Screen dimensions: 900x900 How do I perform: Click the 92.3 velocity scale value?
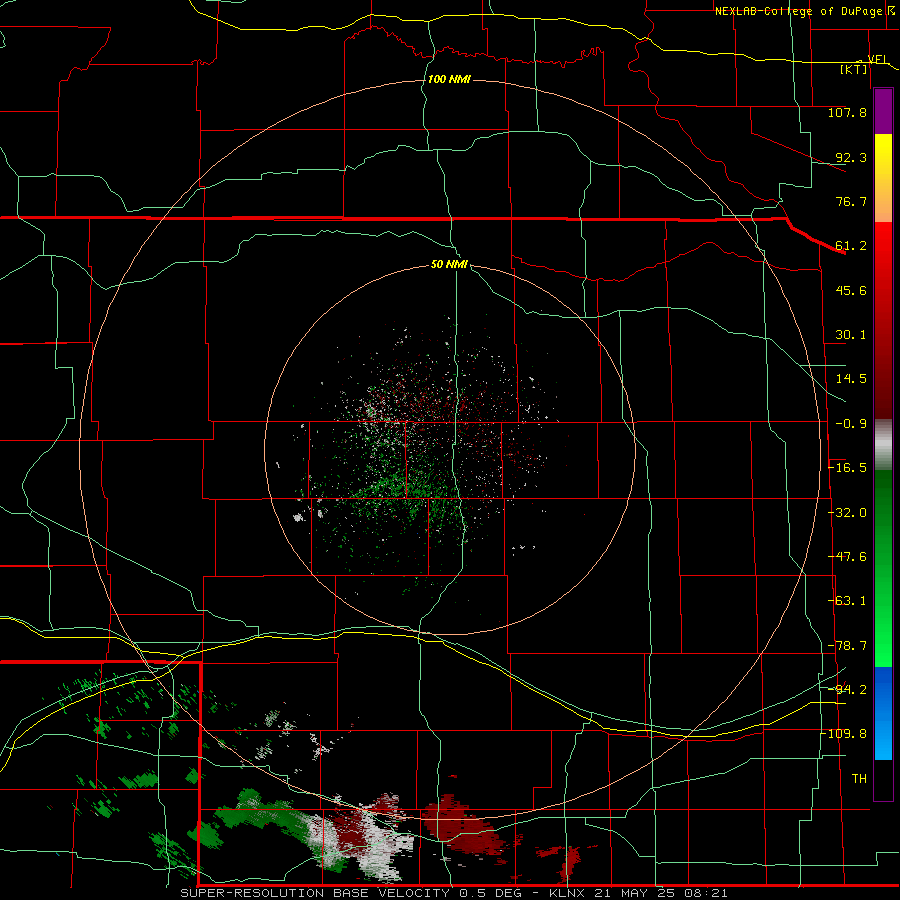point(851,157)
